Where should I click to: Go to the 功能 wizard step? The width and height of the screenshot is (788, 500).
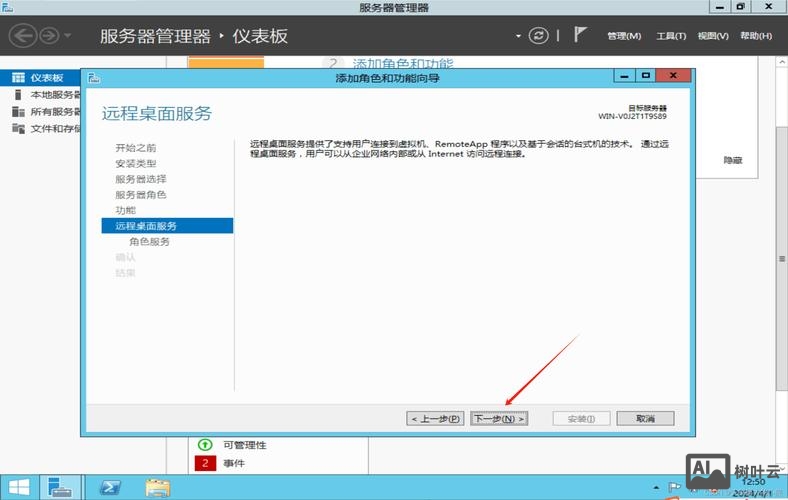[x=126, y=210]
